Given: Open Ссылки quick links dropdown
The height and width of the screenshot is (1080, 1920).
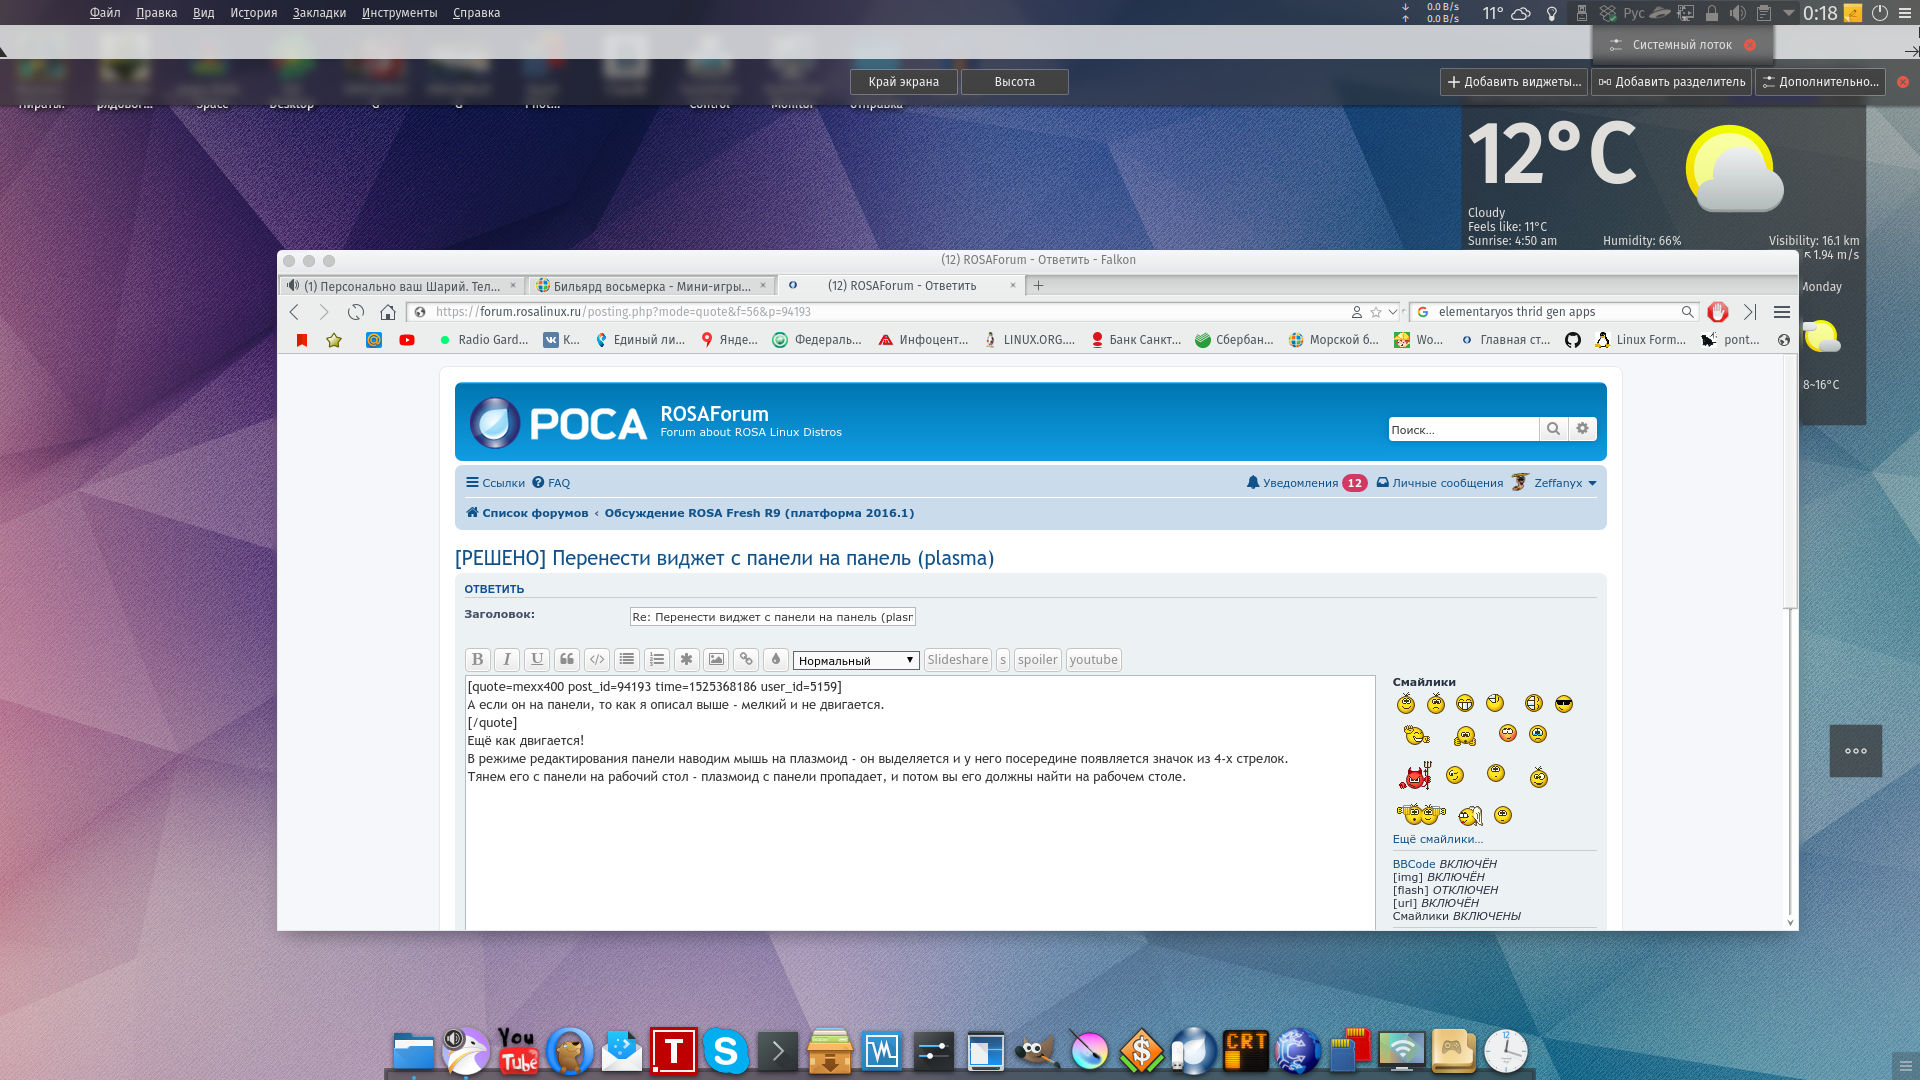Looking at the screenshot, I should click(x=495, y=483).
